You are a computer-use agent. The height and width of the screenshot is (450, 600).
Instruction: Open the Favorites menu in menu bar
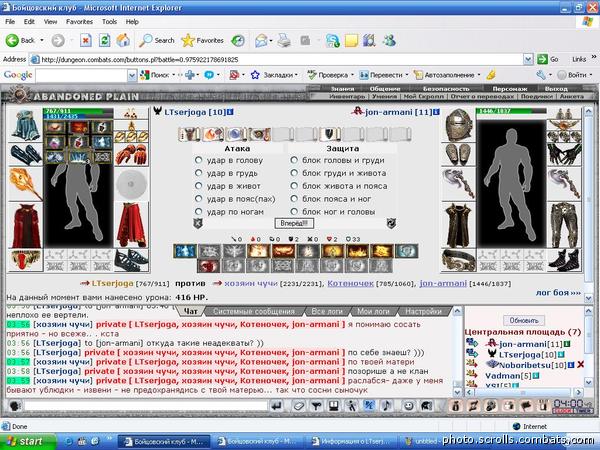[x=79, y=22]
